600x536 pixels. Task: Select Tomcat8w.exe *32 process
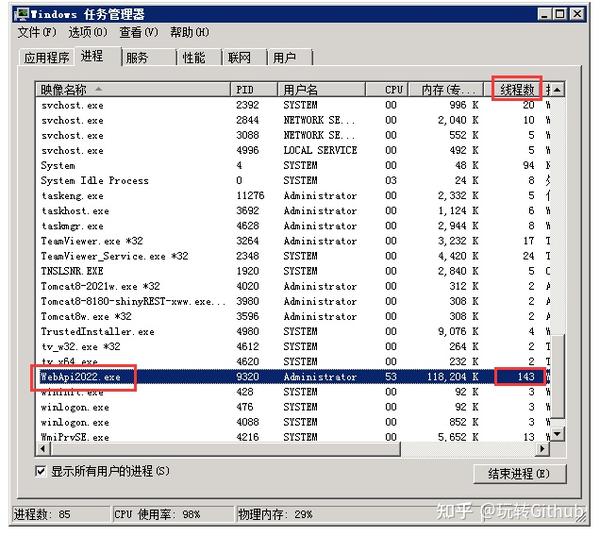pyautogui.click(x=292, y=316)
